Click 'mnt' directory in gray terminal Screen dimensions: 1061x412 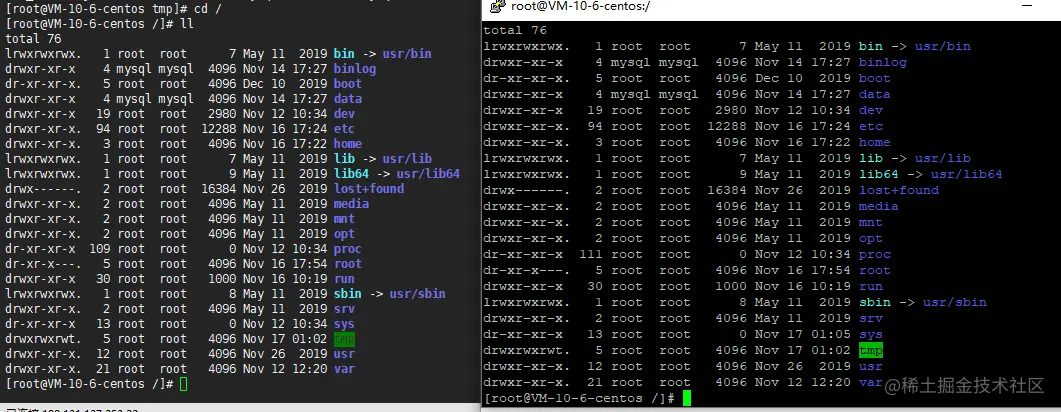(x=344, y=219)
